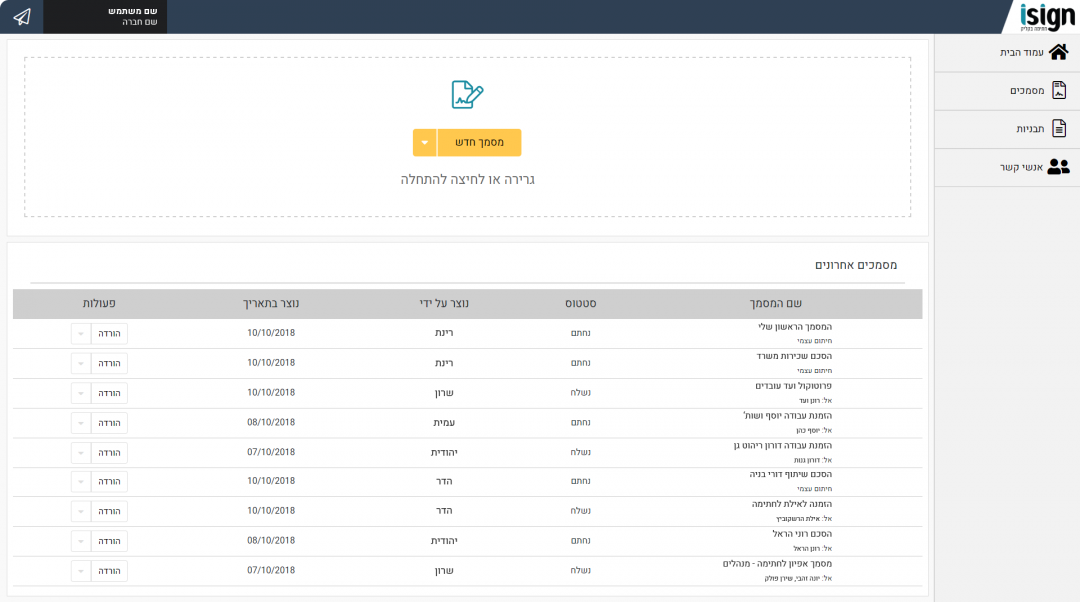The width and height of the screenshot is (1080, 602).
Task: Expand download options for פרוטוקול ועד עובדים
Action: click(x=81, y=393)
